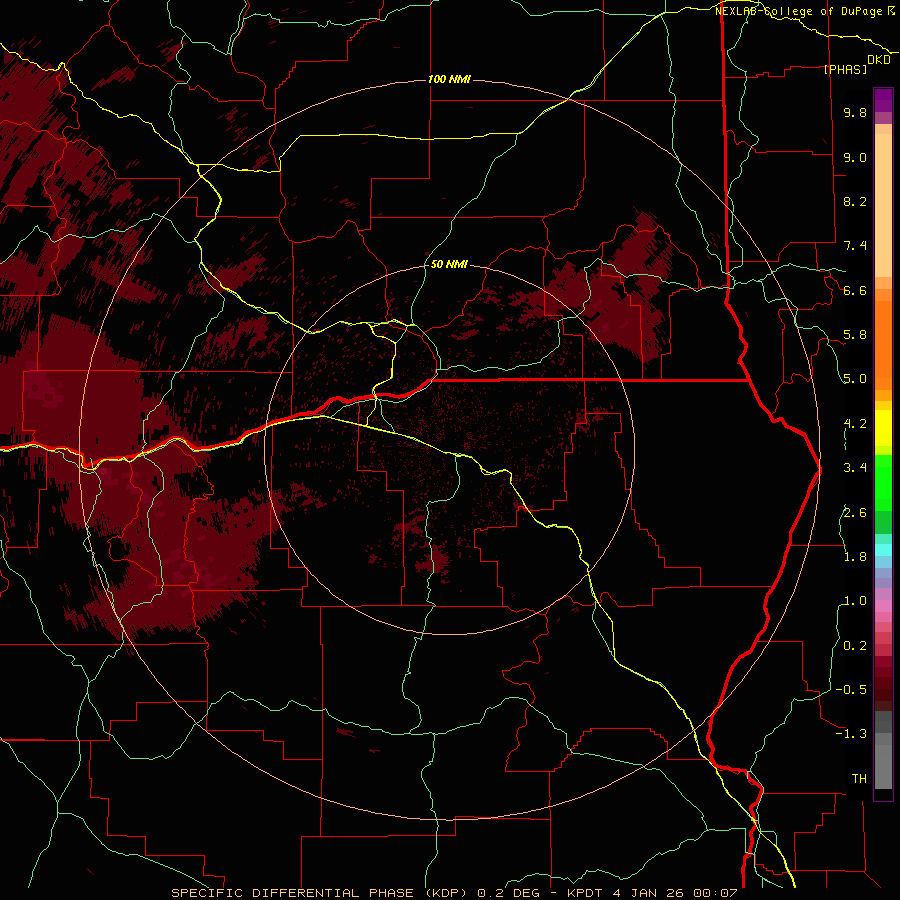Select the '7.4' scale value
900x900 pixels.
(855, 246)
